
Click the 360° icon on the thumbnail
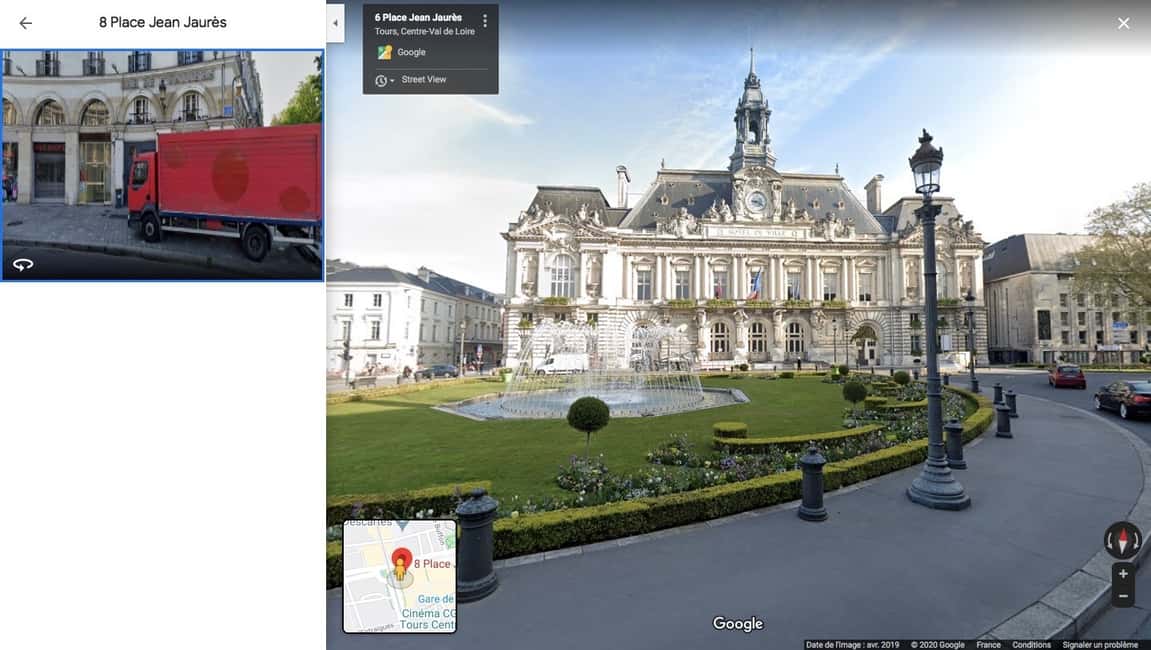pyautogui.click(x=22, y=264)
